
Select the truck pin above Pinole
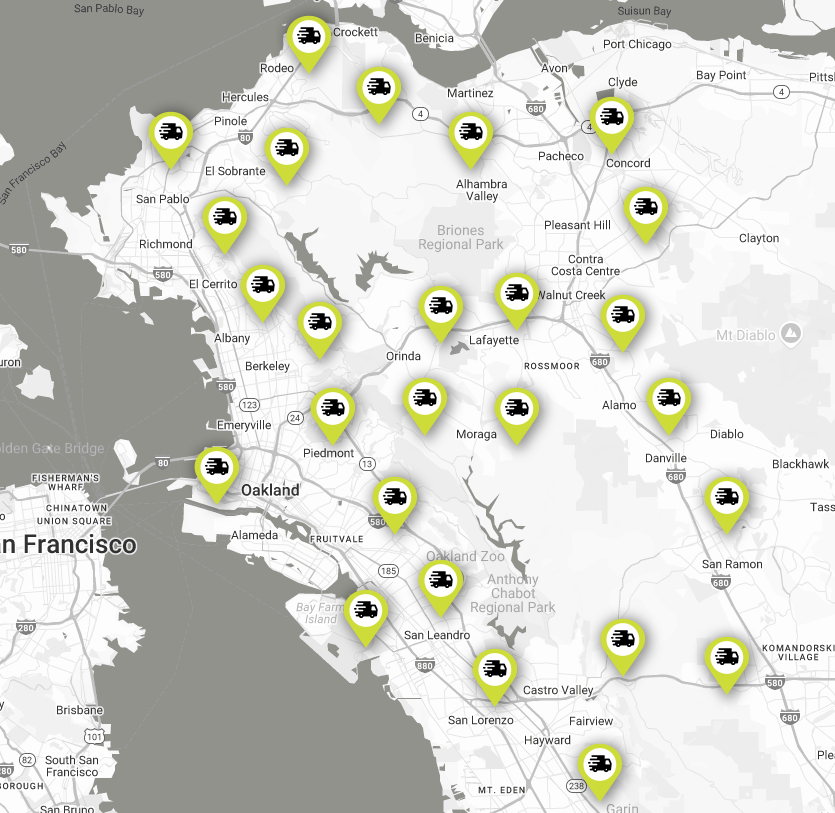tap(171, 133)
